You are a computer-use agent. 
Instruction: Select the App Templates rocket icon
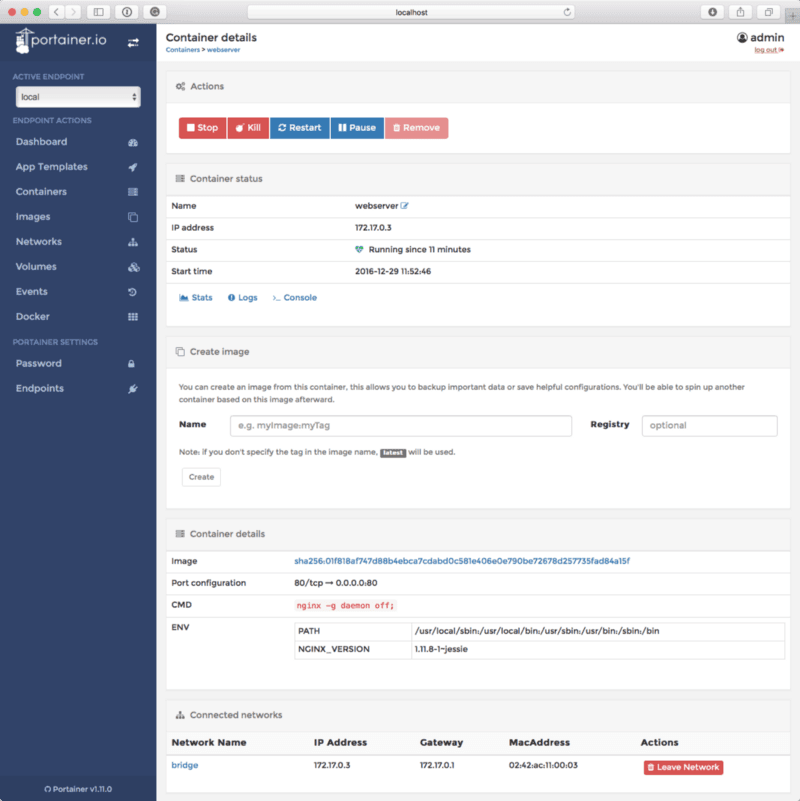(x=133, y=166)
